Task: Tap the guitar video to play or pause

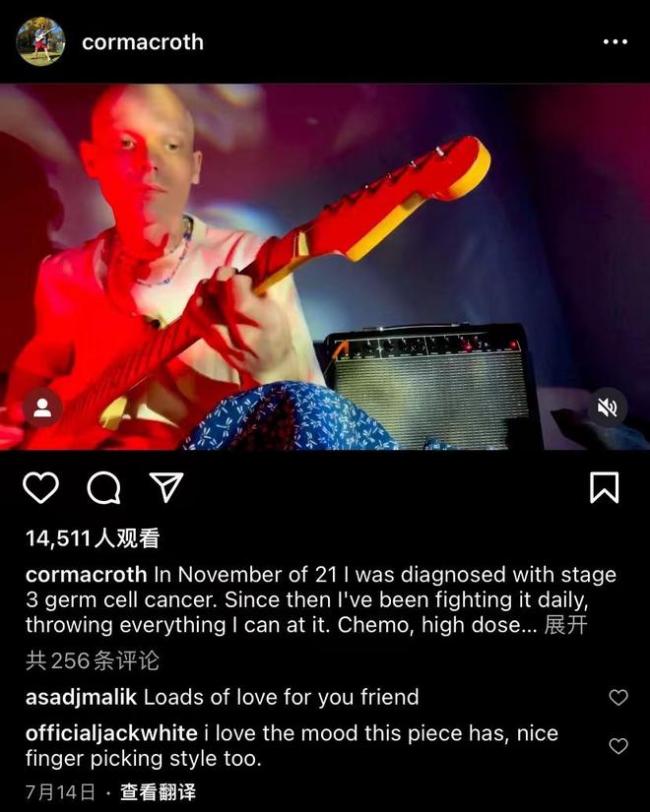Action: coord(325,267)
